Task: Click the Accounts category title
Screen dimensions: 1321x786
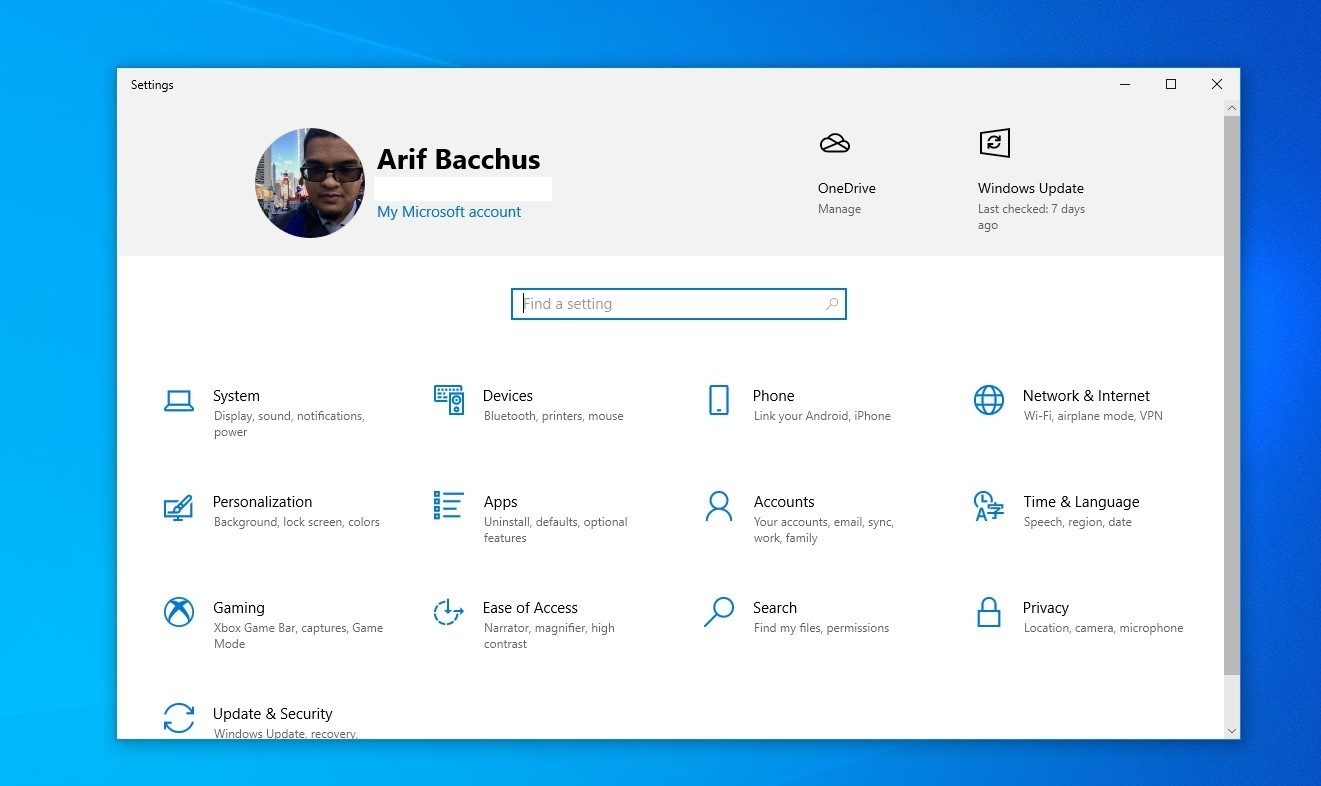Action: click(784, 502)
